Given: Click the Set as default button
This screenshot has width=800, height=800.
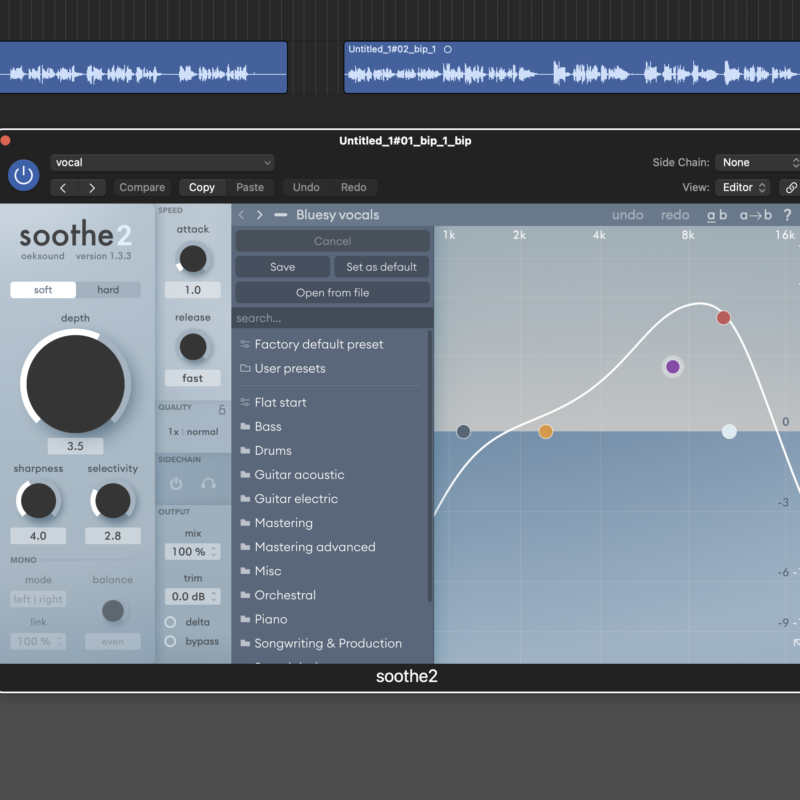Looking at the screenshot, I should point(381,267).
